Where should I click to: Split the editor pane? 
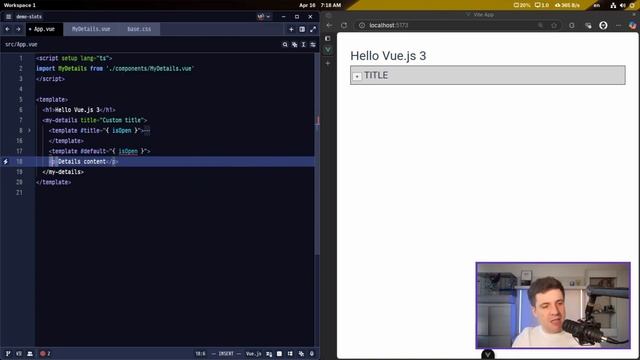[x=302, y=29]
